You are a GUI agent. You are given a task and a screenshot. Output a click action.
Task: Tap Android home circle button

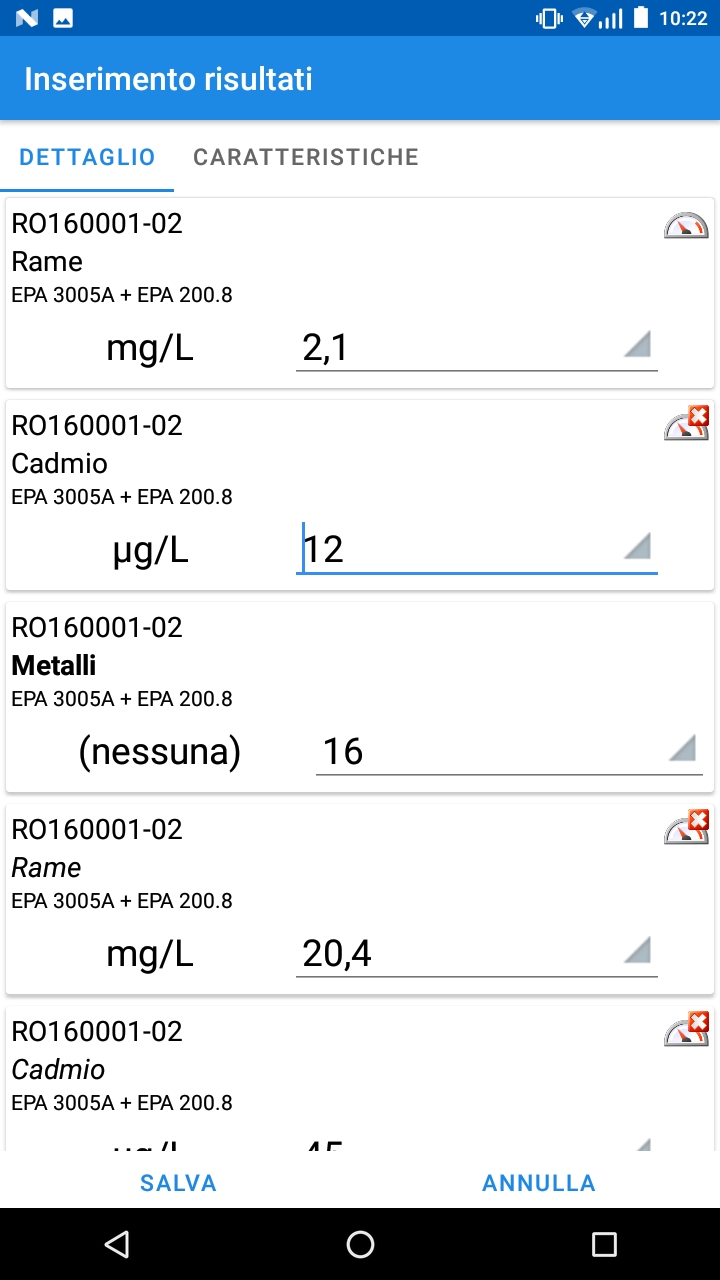click(360, 1244)
